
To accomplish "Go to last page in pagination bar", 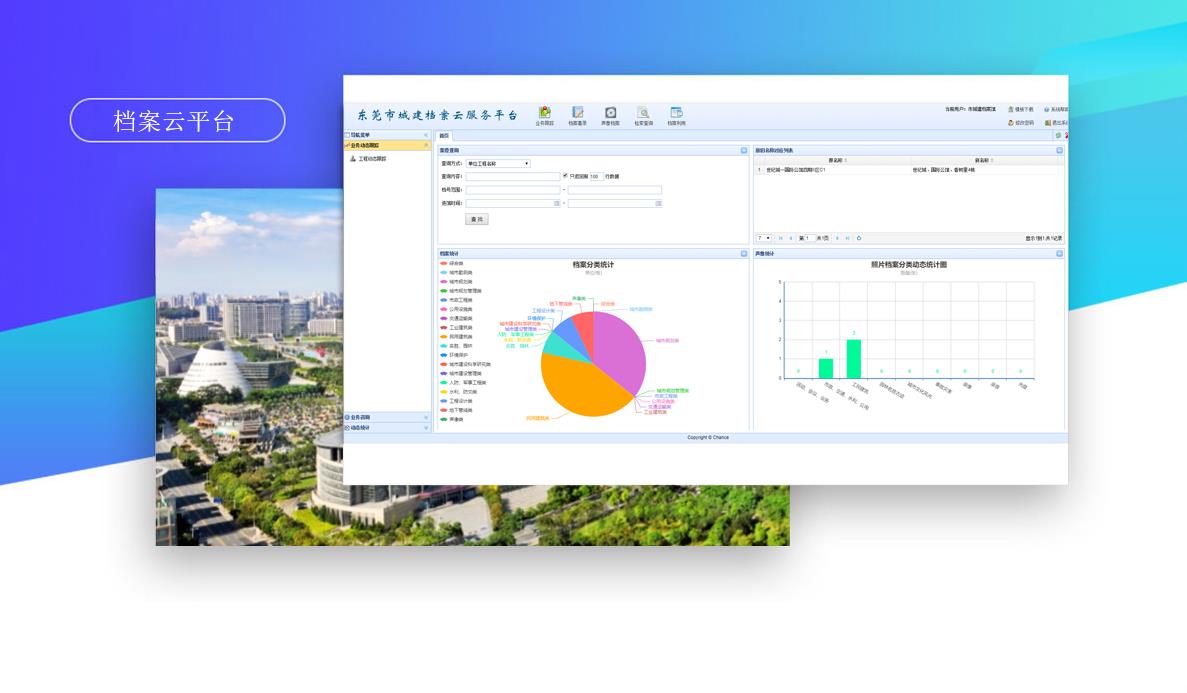I will pos(847,239).
